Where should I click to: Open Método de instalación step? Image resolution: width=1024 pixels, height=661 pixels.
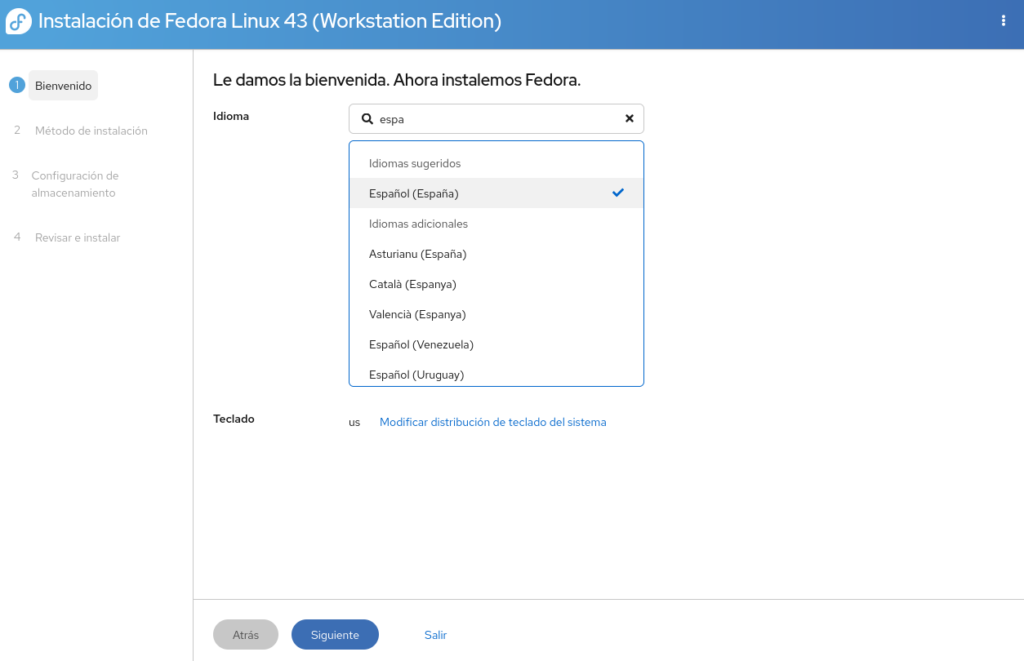coord(91,131)
